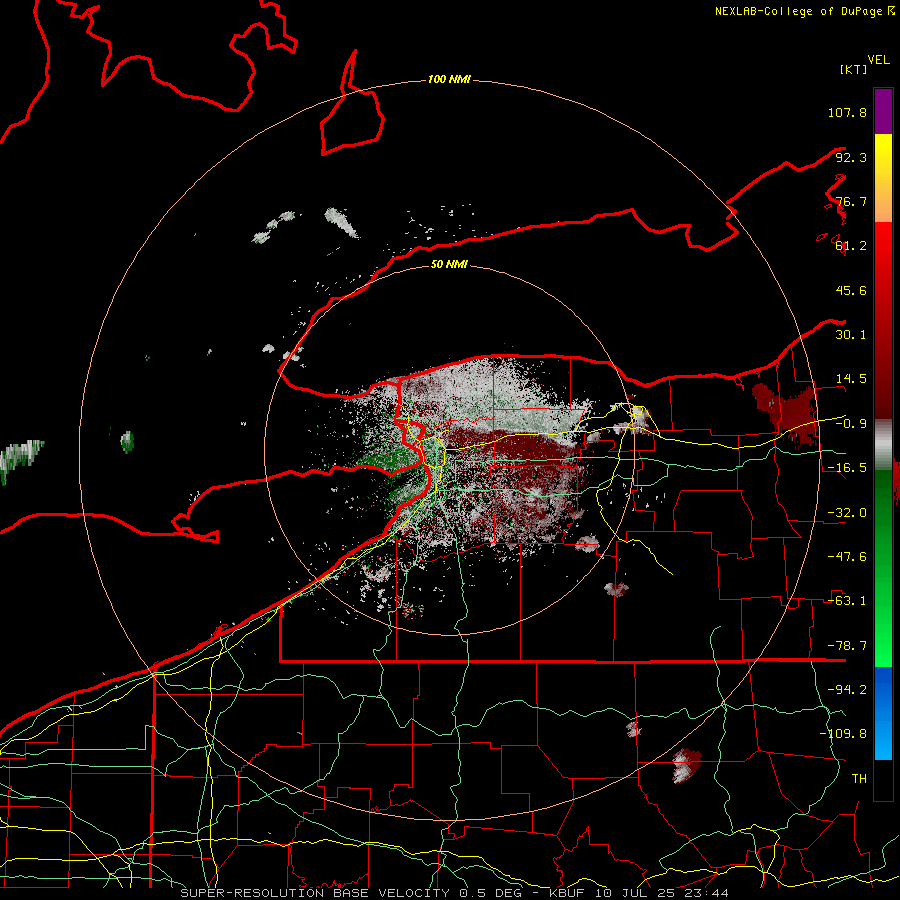
Task: Click the VEL legend title
Action: (x=878, y=60)
